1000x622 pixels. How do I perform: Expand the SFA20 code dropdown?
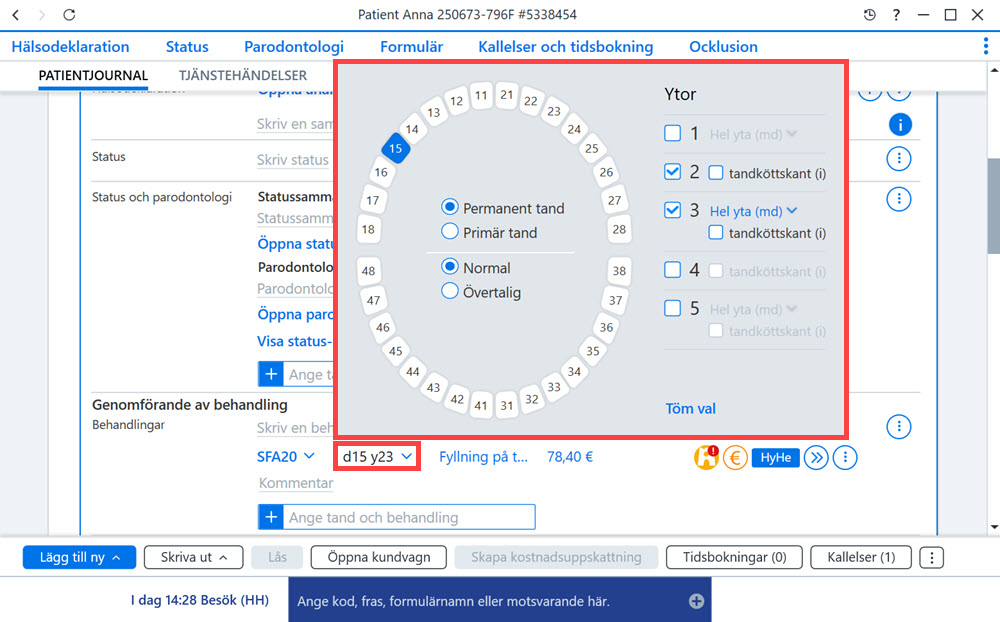click(286, 457)
